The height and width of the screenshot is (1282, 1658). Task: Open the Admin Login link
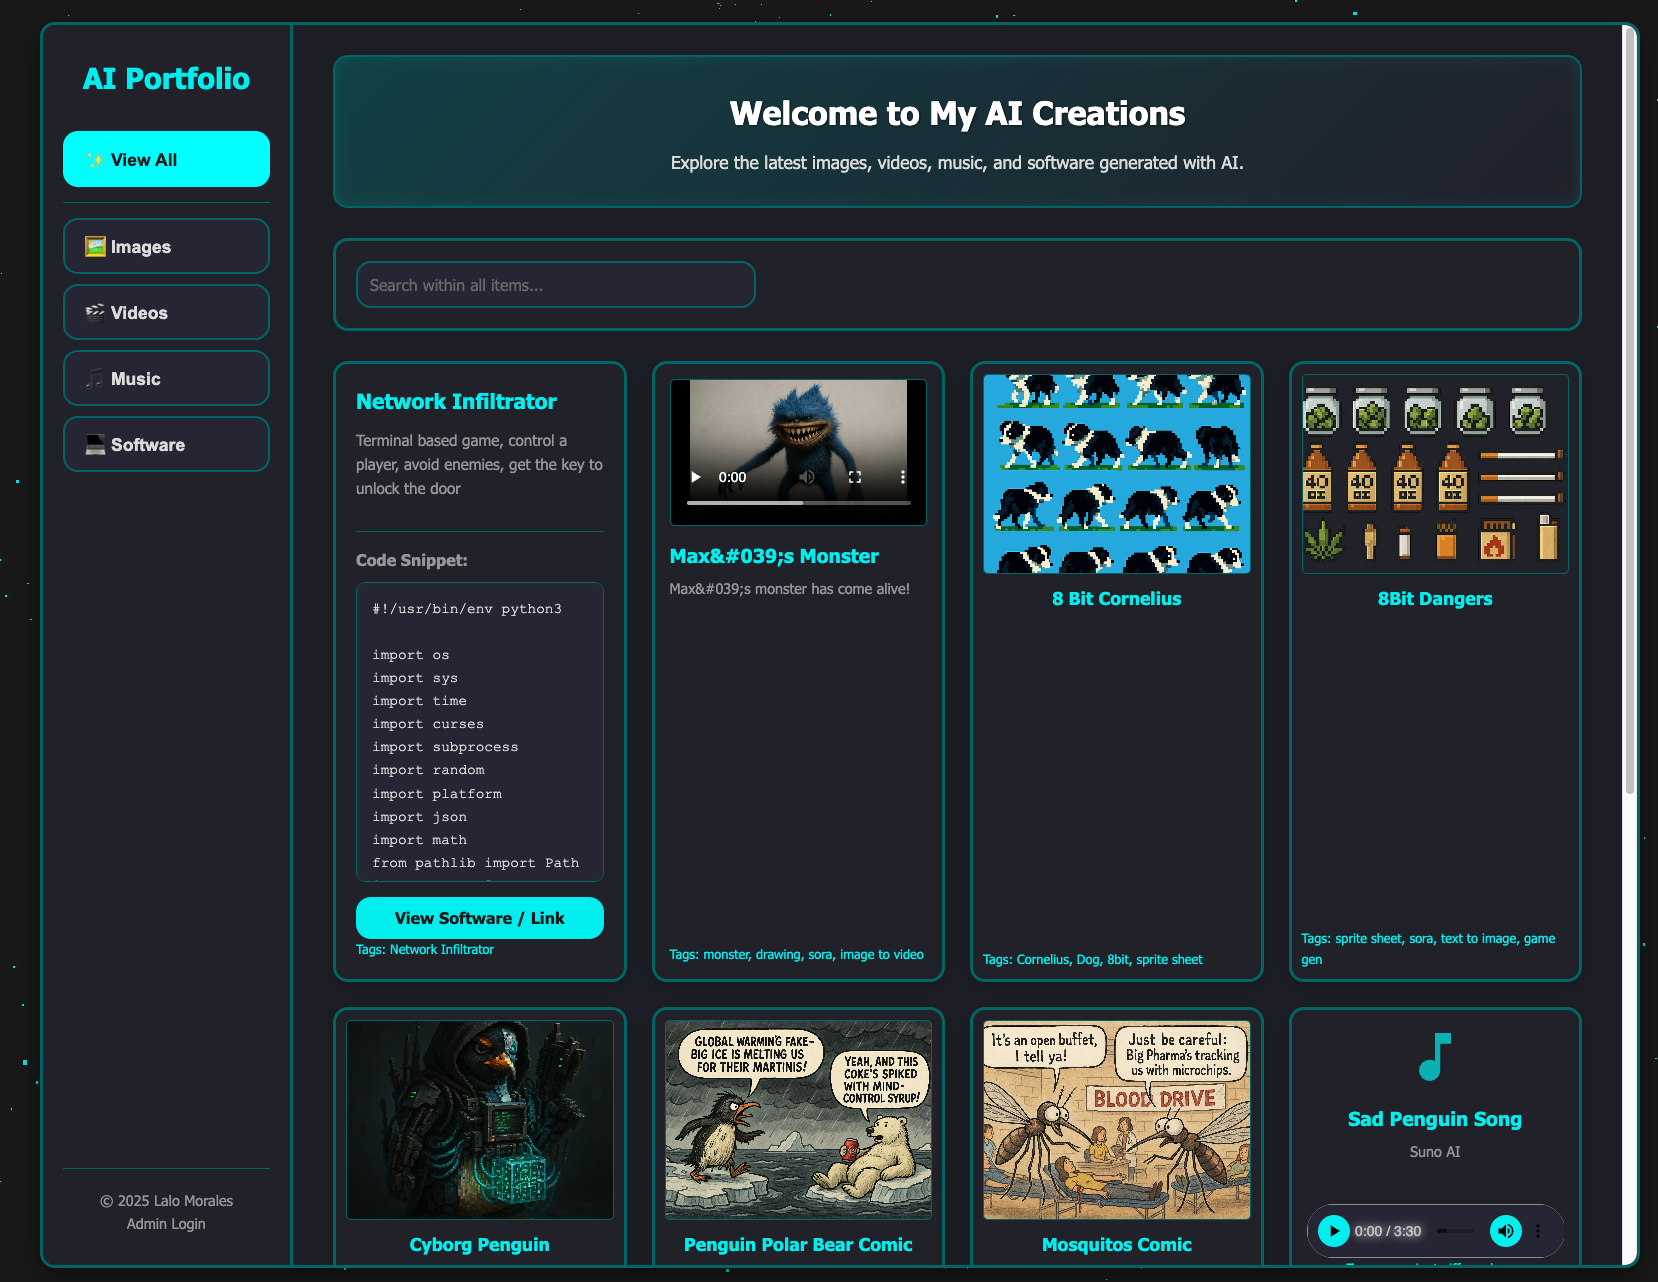[x=166, y=1224]
